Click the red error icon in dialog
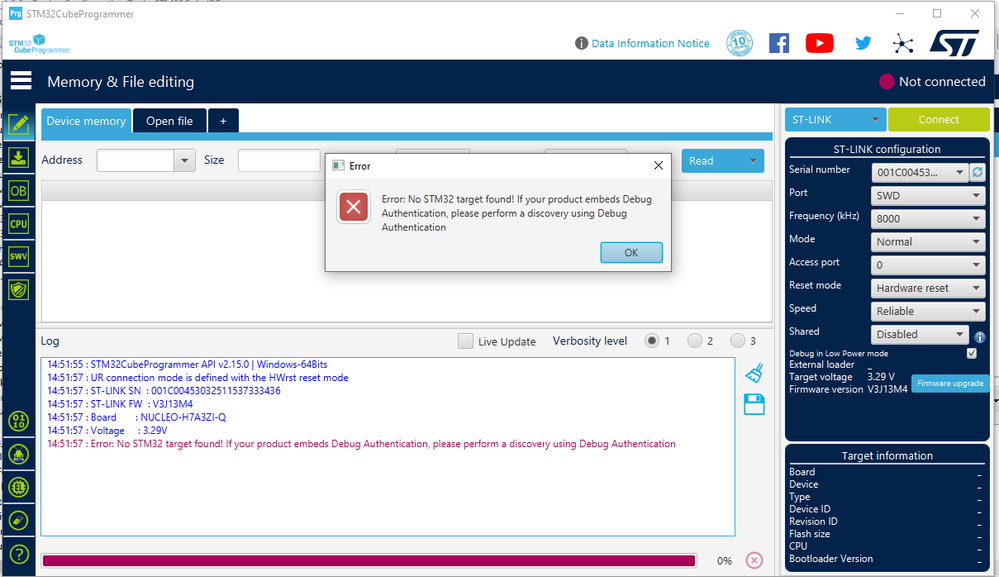Screen dimensions: 999x577 (354, 207)
